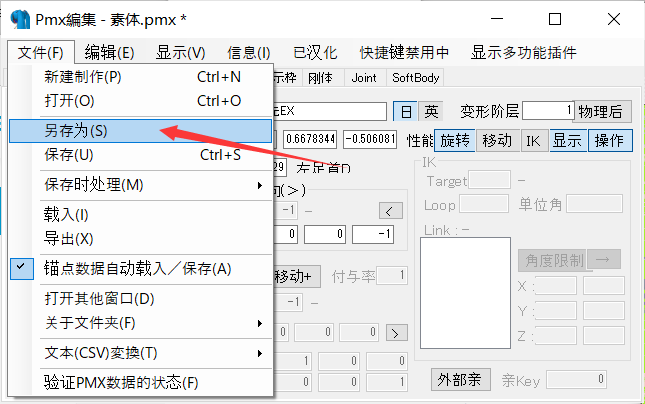Screen dimensions: 645x404
Task: Select 验证PMX数据的状态 menu entry
Action: point(140,383)
